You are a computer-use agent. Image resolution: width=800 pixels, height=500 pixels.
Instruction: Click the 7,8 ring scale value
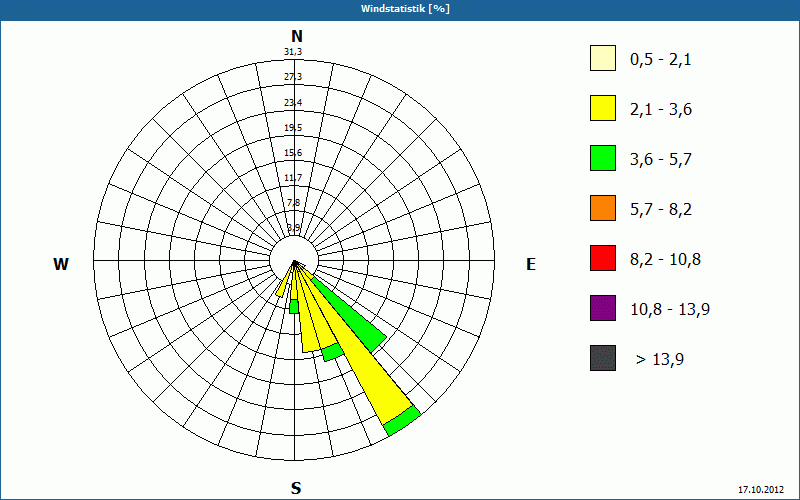pyautogui.click(x=293, y=203)
